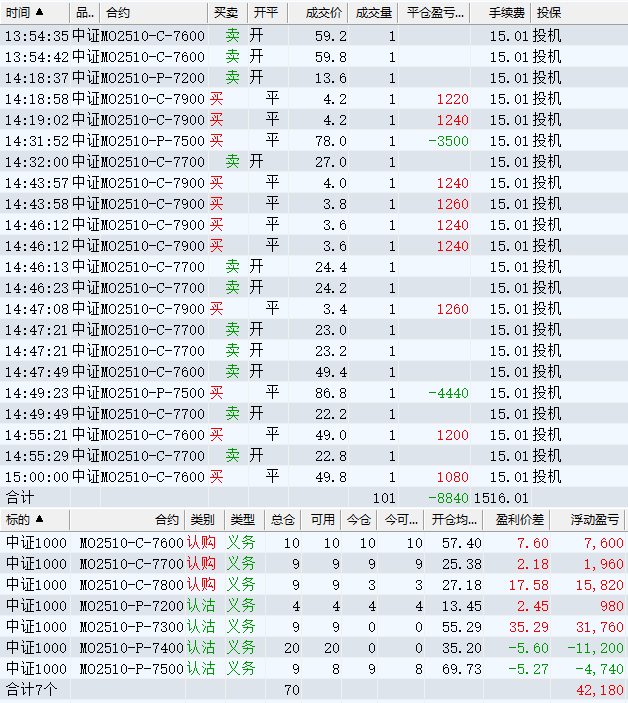
Task: Select the 盈利价差 column header
Action: pos(520,520)
